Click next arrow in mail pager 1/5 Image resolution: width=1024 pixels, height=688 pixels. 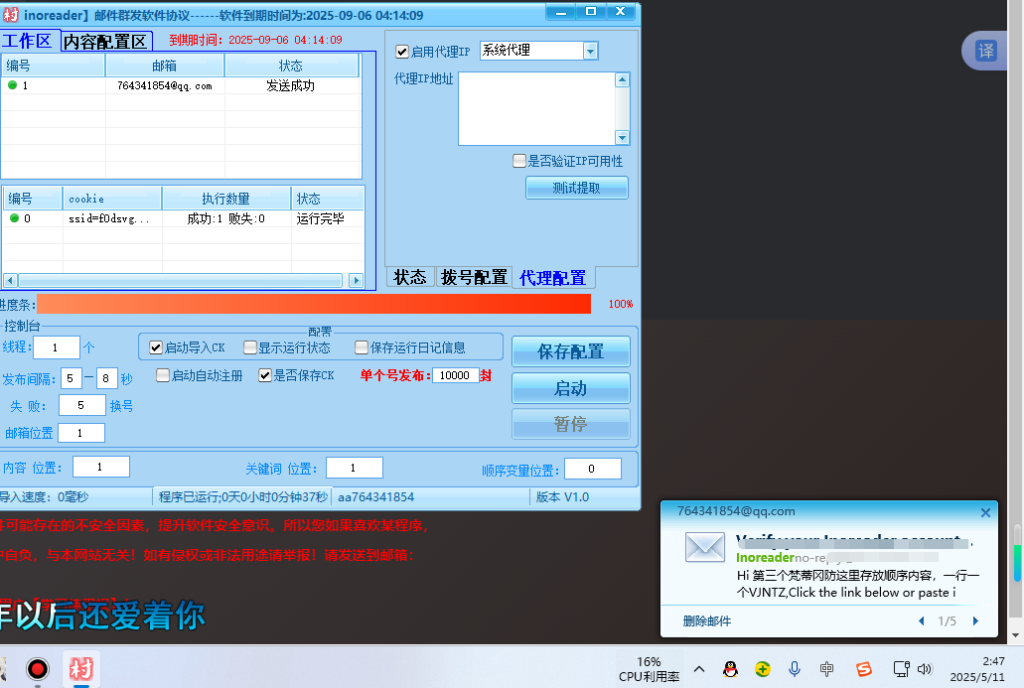click(975, 620)
